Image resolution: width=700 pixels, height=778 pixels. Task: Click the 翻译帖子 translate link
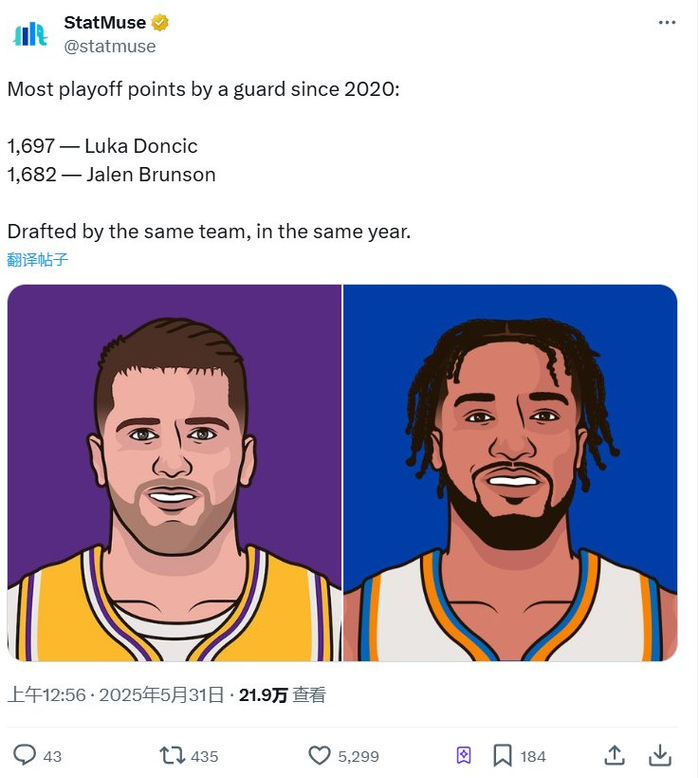[x=38, y=260]
